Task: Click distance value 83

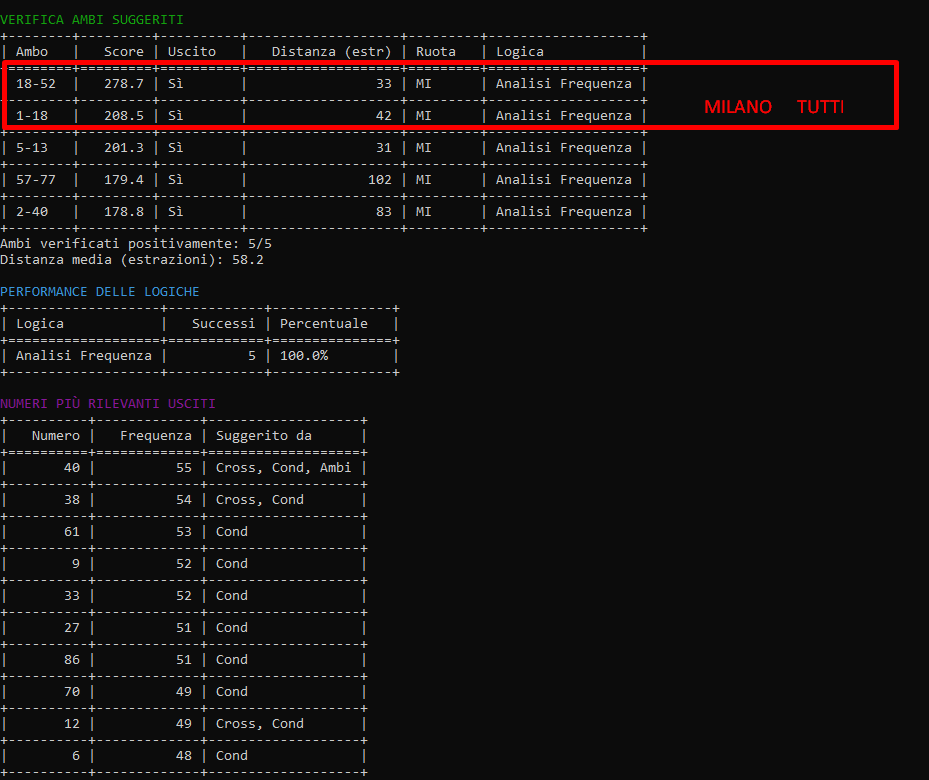Action: (384, 211)
